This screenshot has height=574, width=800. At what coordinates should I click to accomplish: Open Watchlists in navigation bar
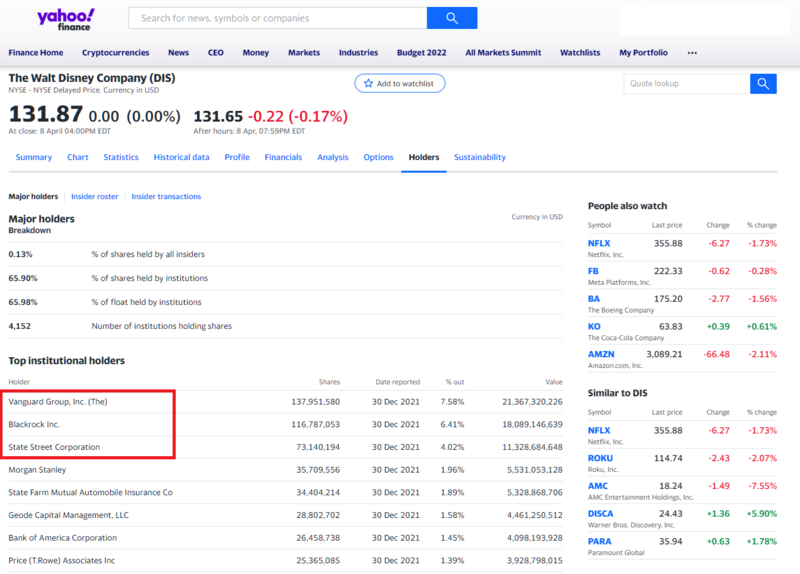coord(580,53)
